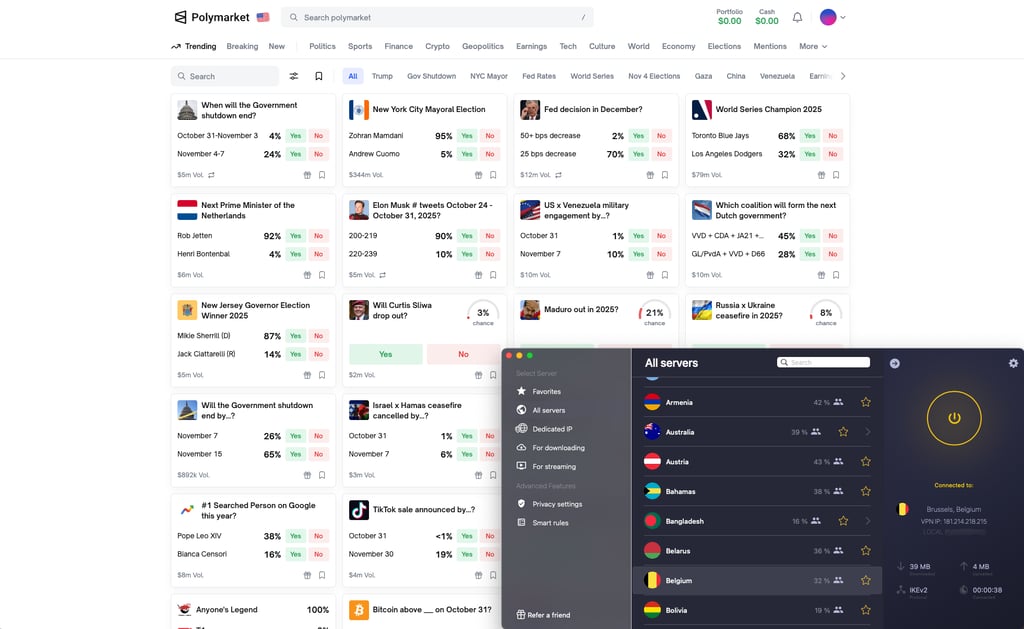Toggle the favorite star for Belgium
This screenshot has height=629, width=1024.
coord(865,581)
